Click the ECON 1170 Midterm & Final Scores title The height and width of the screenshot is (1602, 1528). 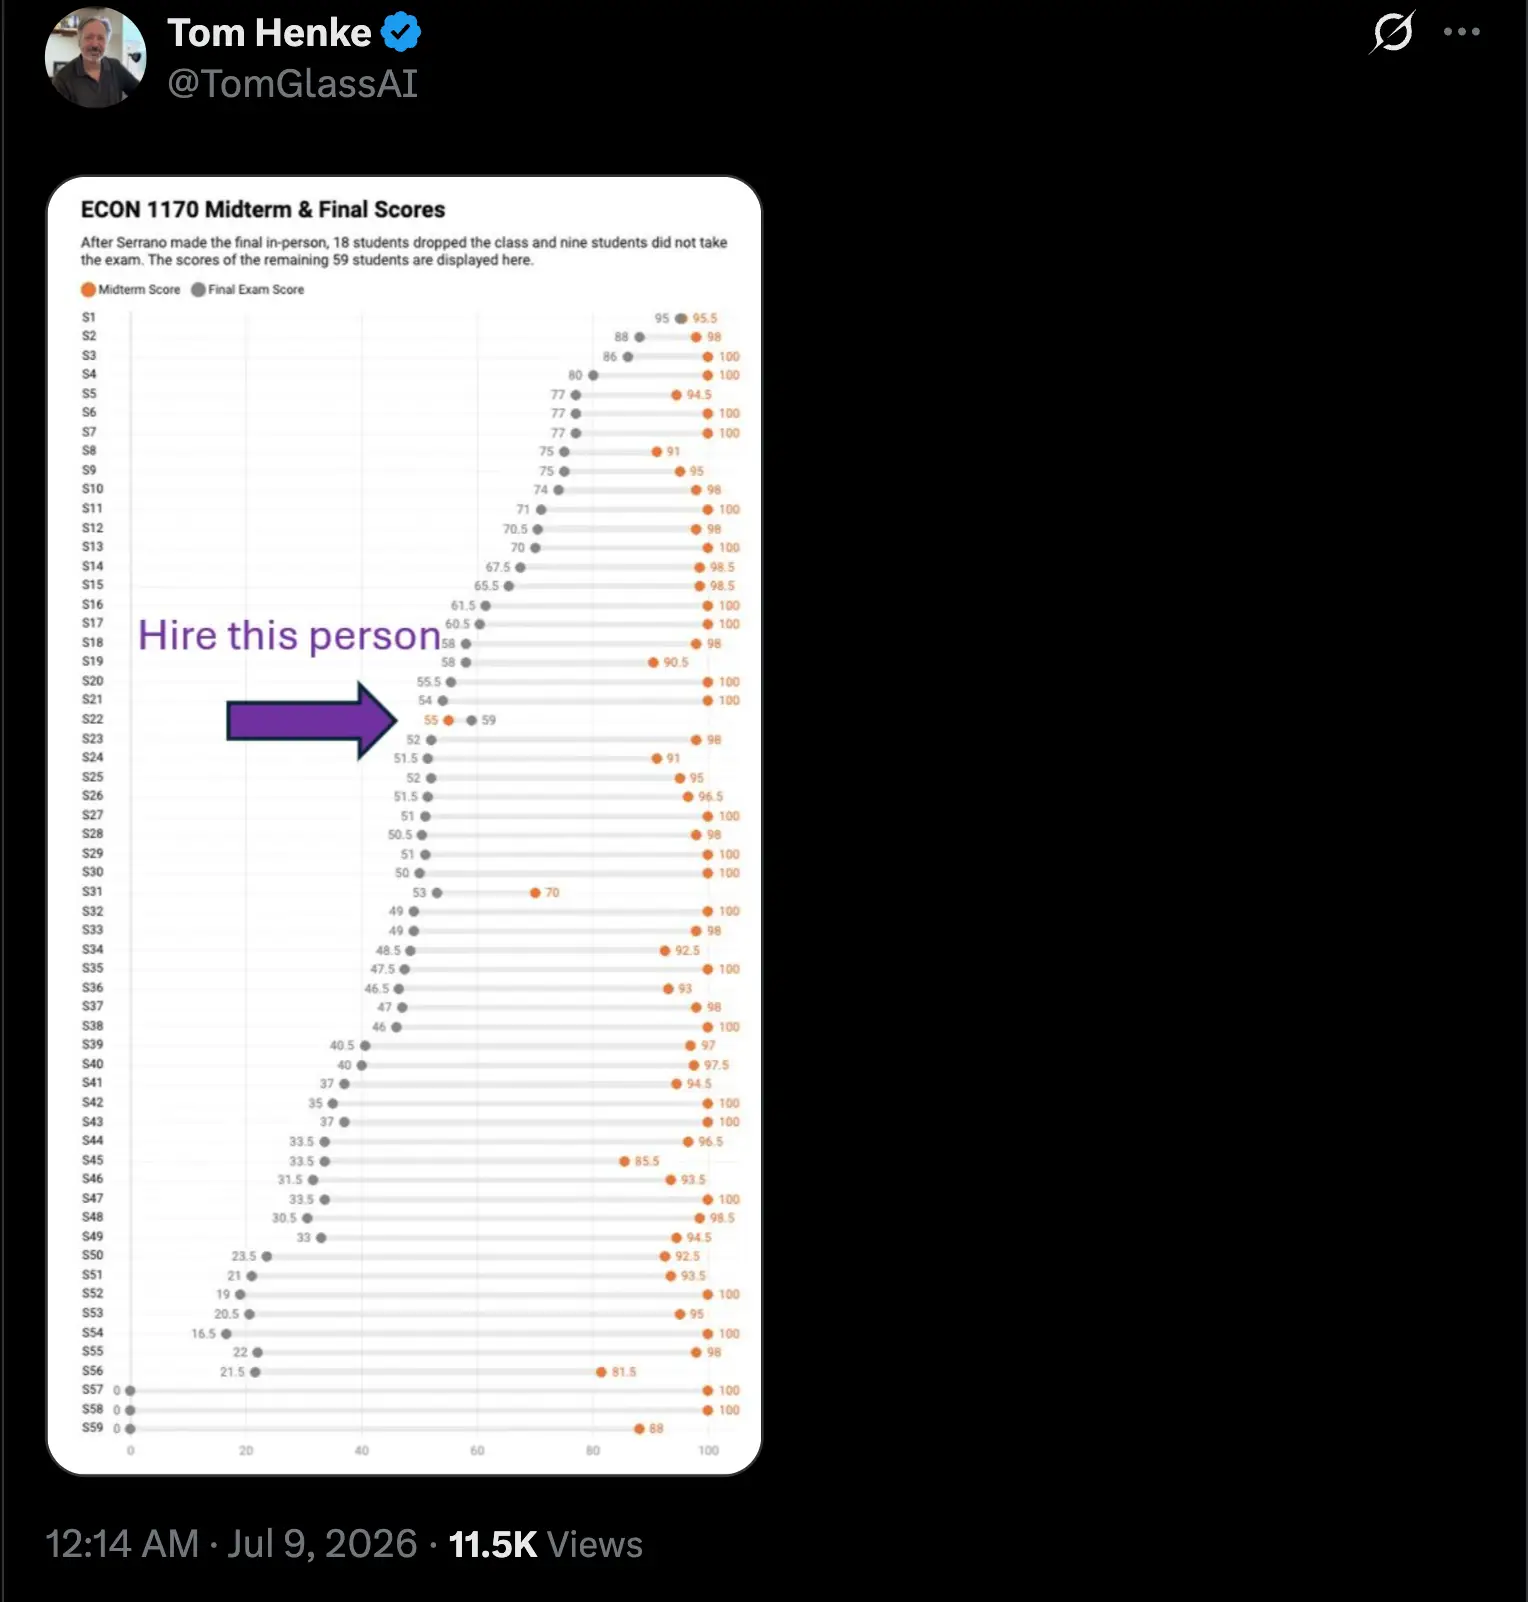(263, 210)
